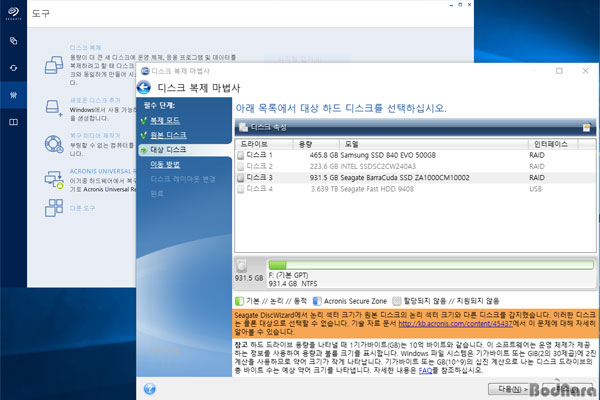This screenshot has height=400, width=600.
Task: Open the 새로운 디스크 추가 link in tools window
Action: pyautogui.click(x=95, y=100)
